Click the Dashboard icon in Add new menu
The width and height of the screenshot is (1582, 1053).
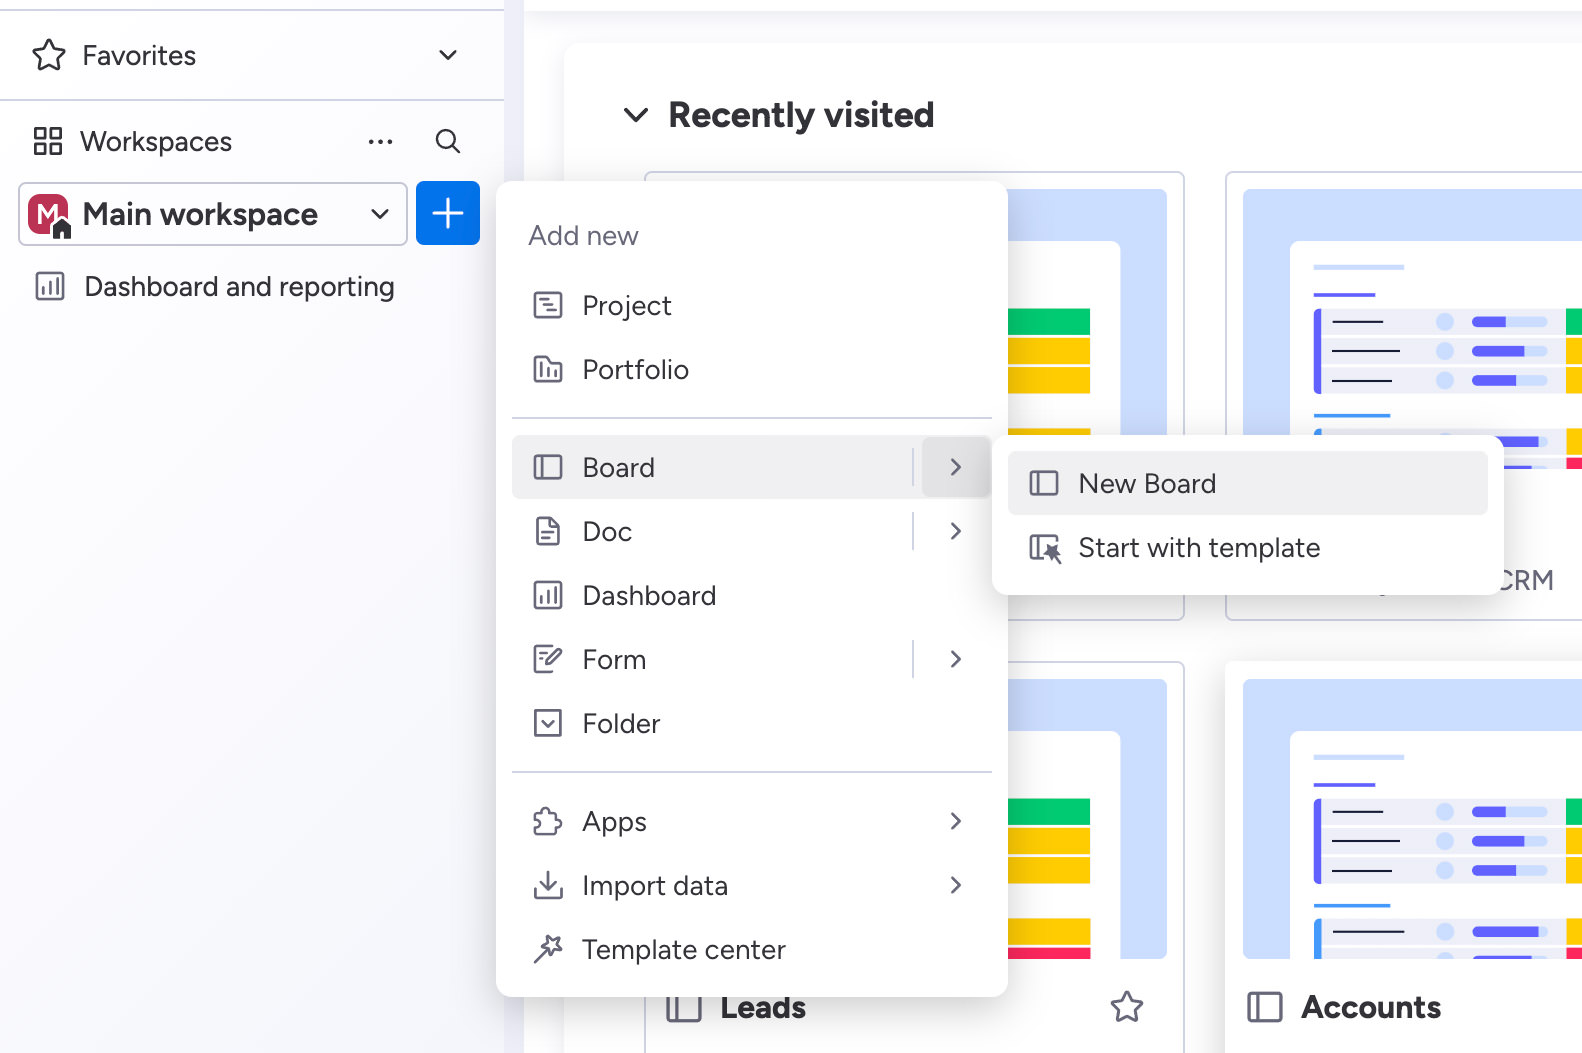(548, 595)
